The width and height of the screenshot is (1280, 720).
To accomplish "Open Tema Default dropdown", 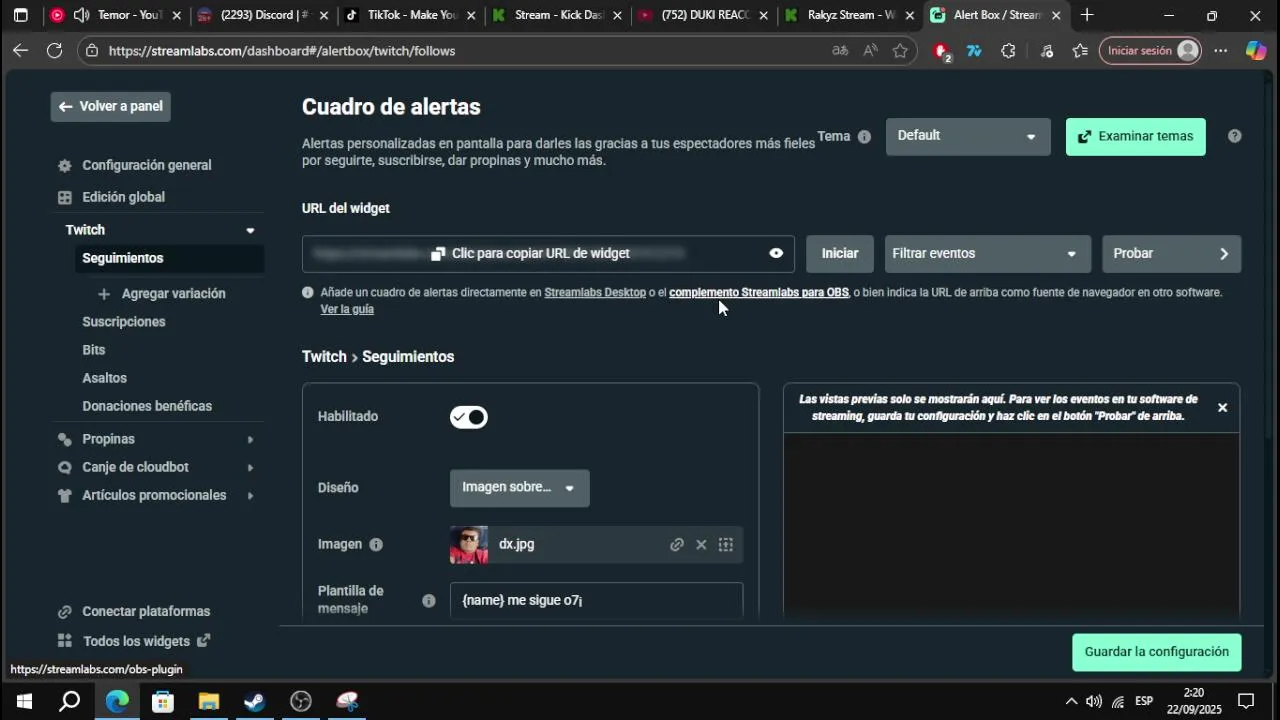I will click(968, 137).
